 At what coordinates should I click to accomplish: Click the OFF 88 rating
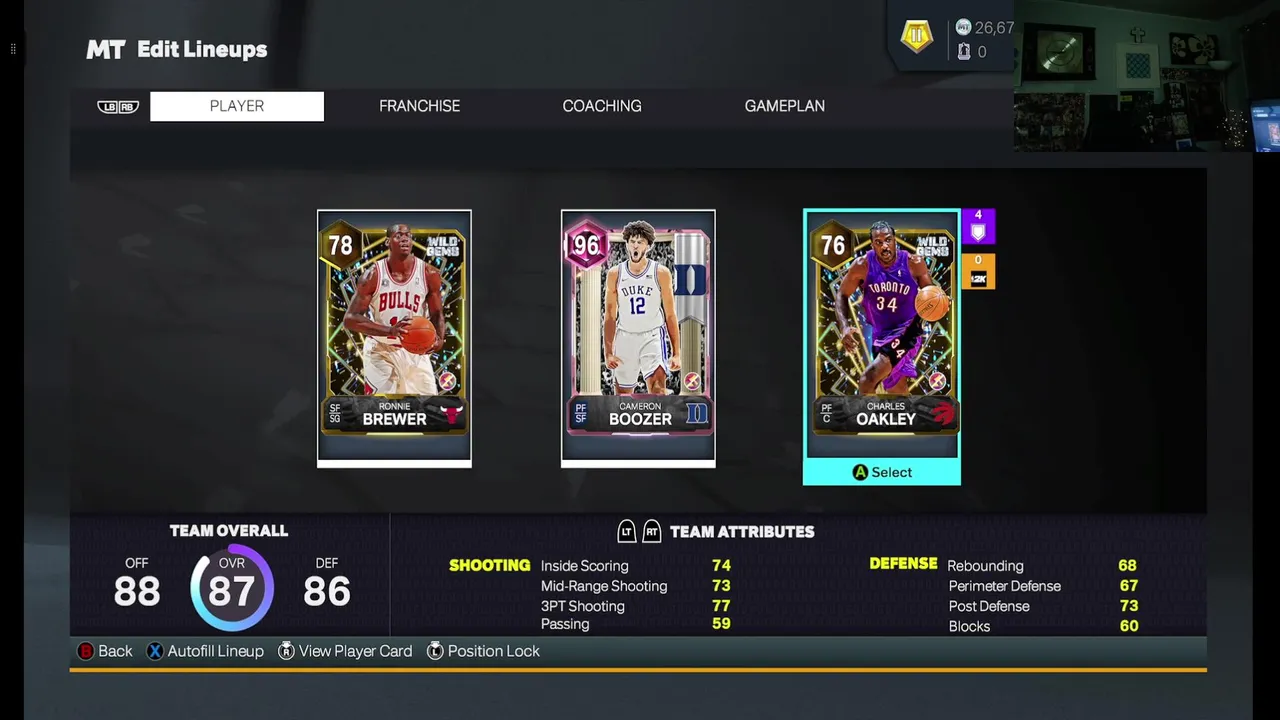point(137,584)
